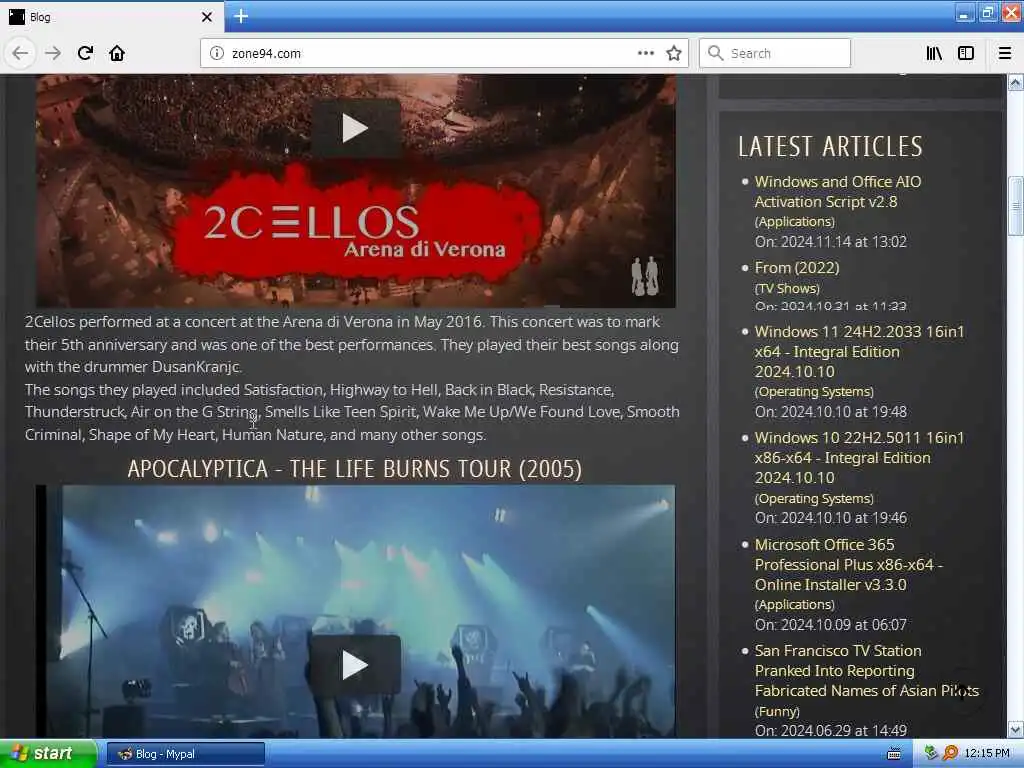Click the TV Shows category link

[x=787, y=288]
